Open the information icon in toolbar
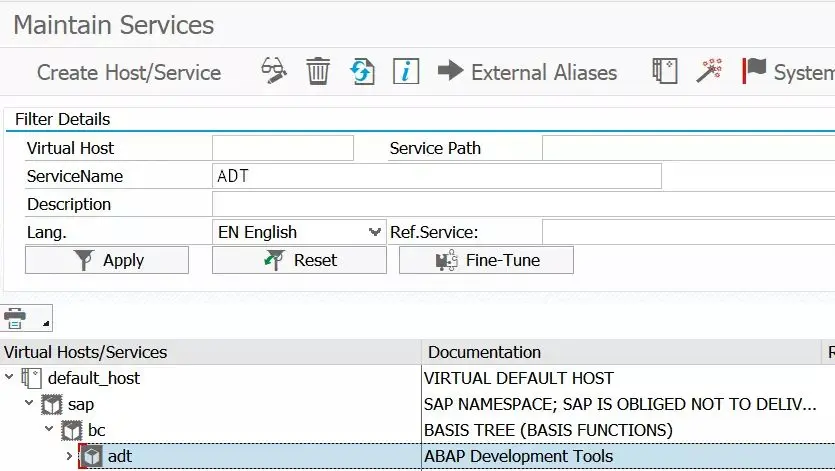This screenshot has height=471, width=835. 405,71
